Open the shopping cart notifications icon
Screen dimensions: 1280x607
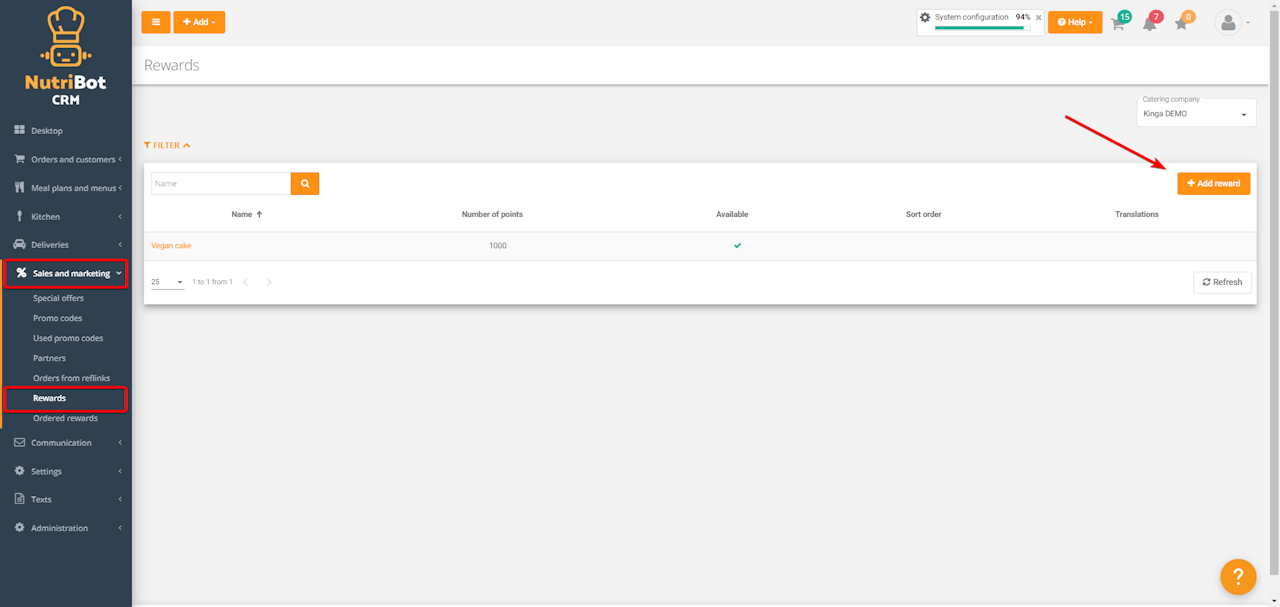coord(1119,23)
